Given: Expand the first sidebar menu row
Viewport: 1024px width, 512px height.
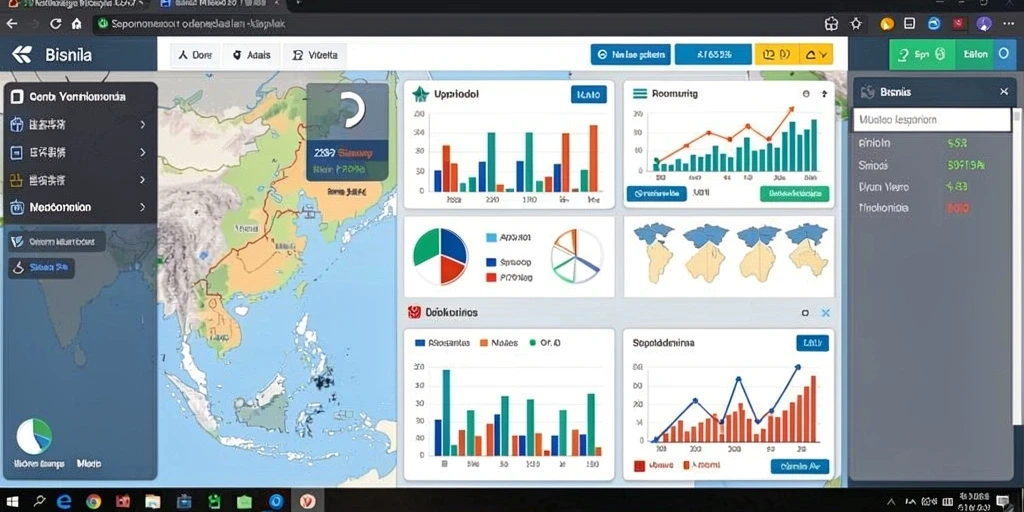Looking at the screenshot, I should coord(80,124).
